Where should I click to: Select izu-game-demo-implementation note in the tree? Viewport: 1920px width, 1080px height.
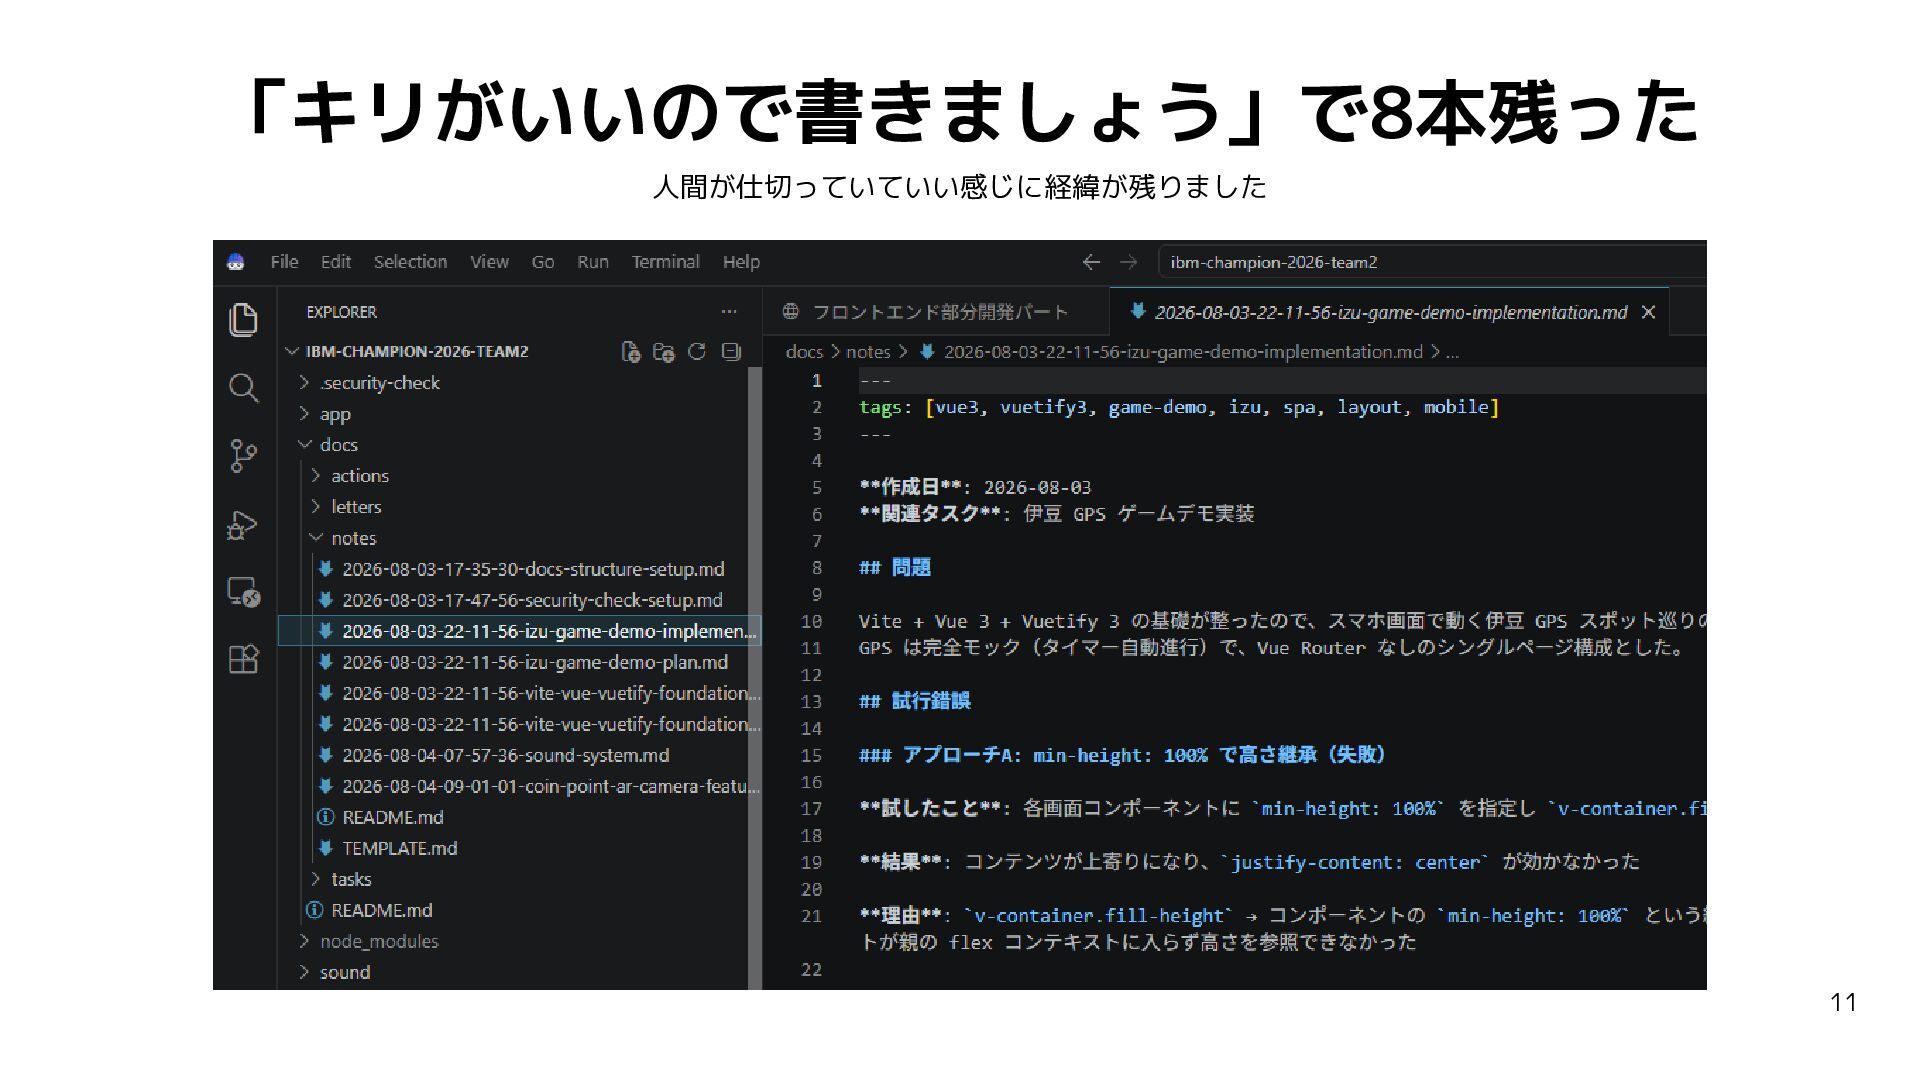pos(519,631)
